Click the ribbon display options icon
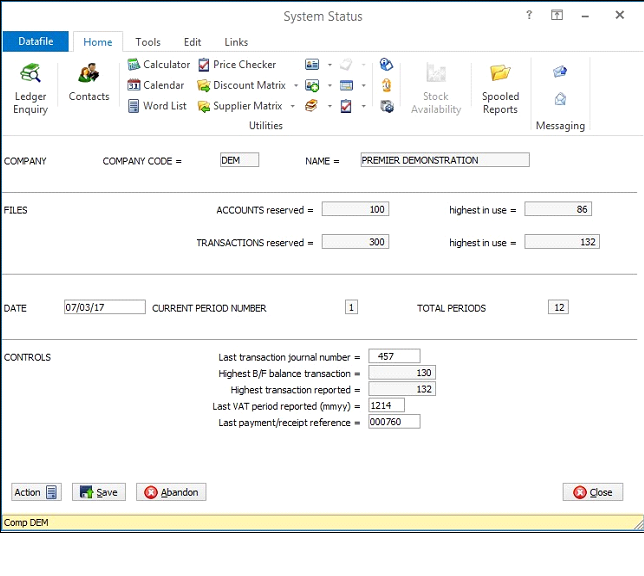The width and height of the screenshot is (644, 576). 557,15
